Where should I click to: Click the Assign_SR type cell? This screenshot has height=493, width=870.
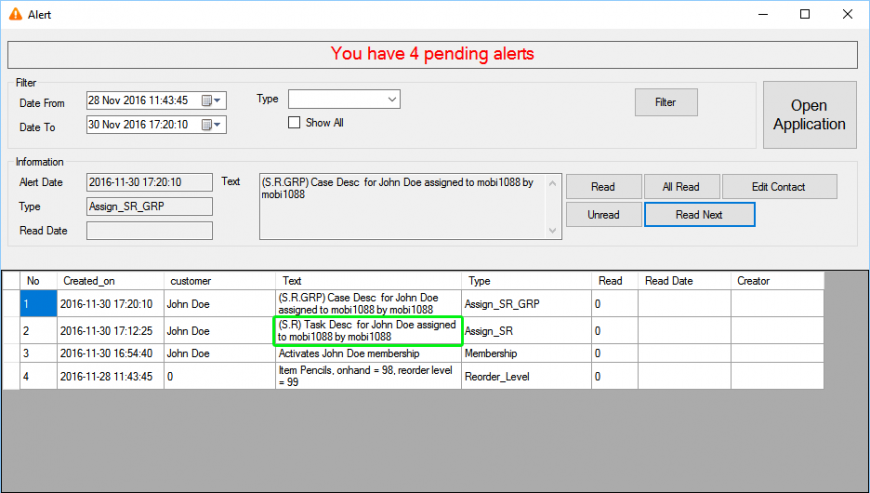click(x=527, y=331)
